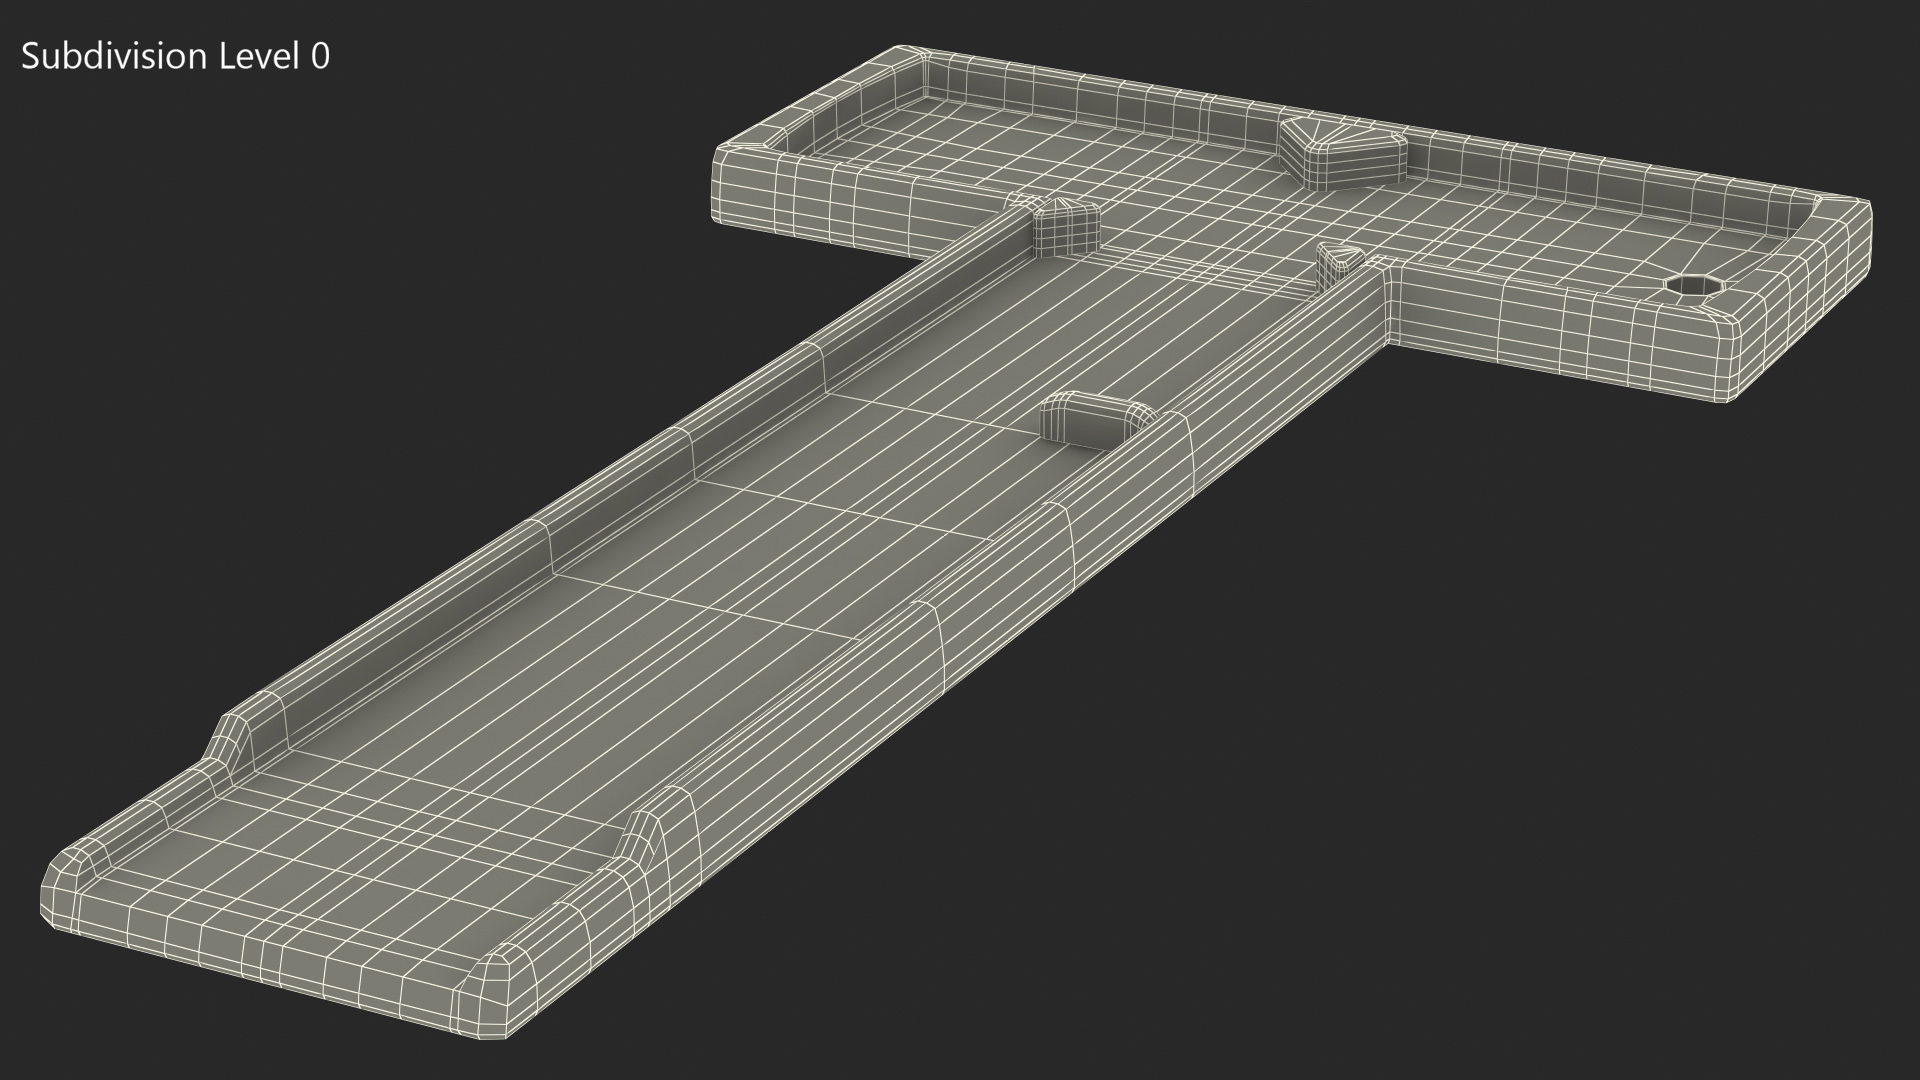Click the Subdivision Level 0 label

[175, 57]
